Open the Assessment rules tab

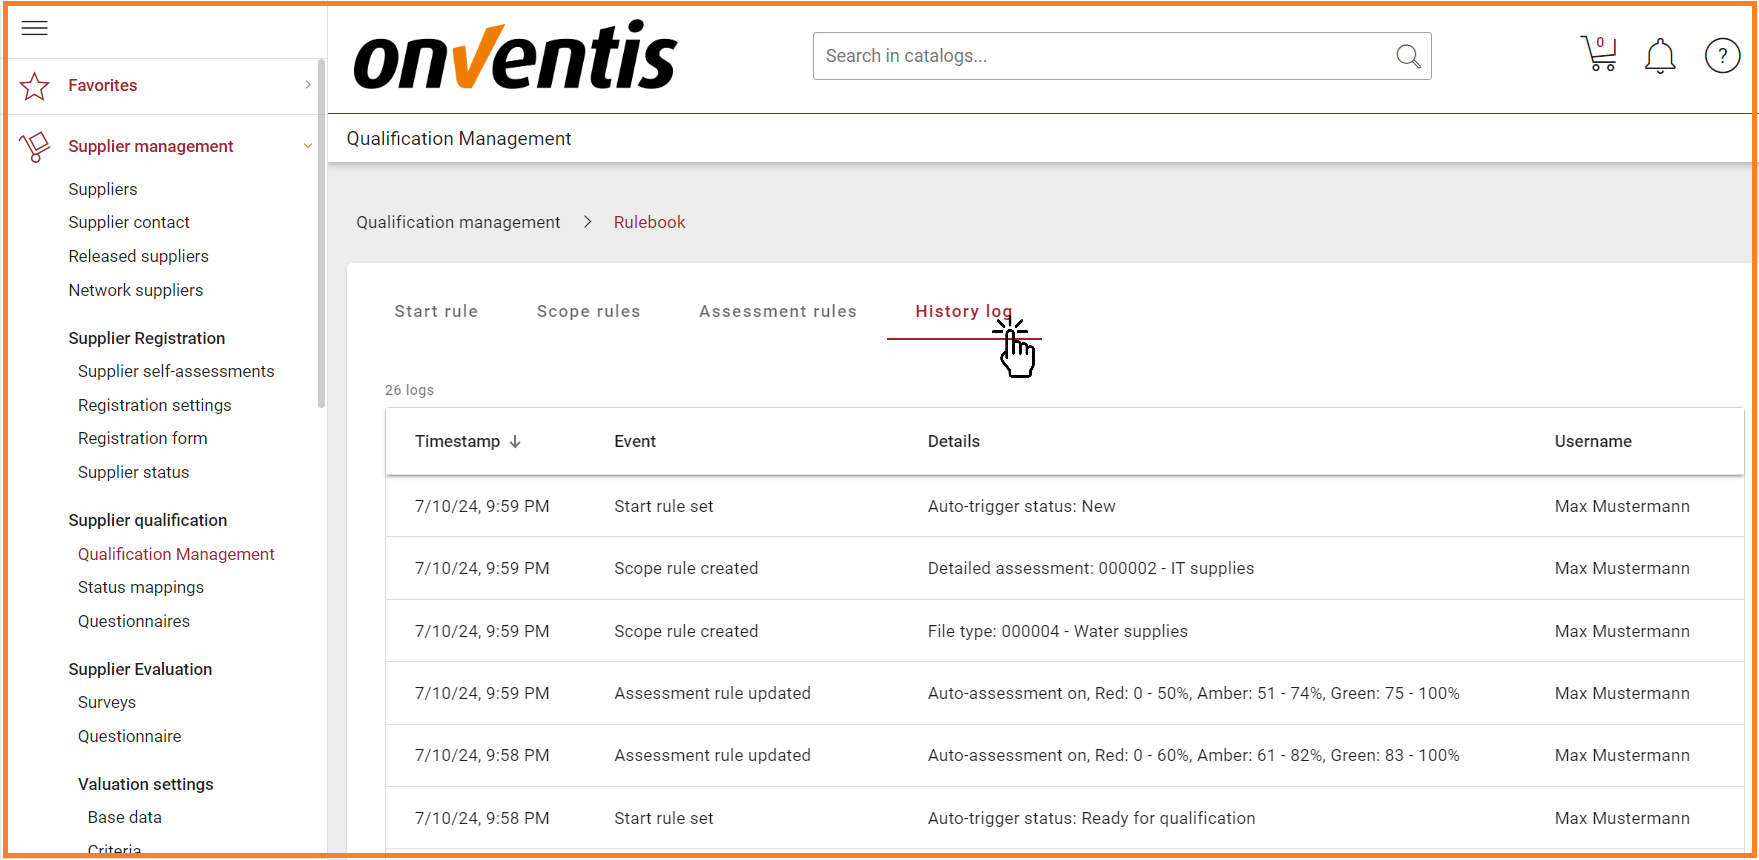coord(777,312)
